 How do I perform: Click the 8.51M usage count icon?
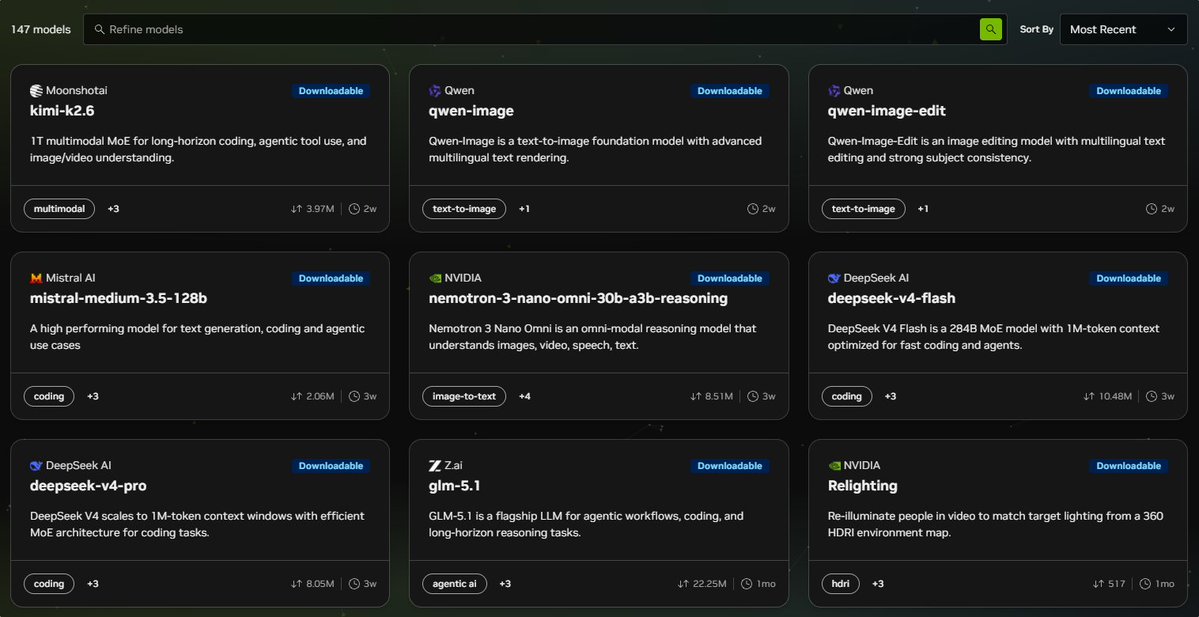[696, 396]
